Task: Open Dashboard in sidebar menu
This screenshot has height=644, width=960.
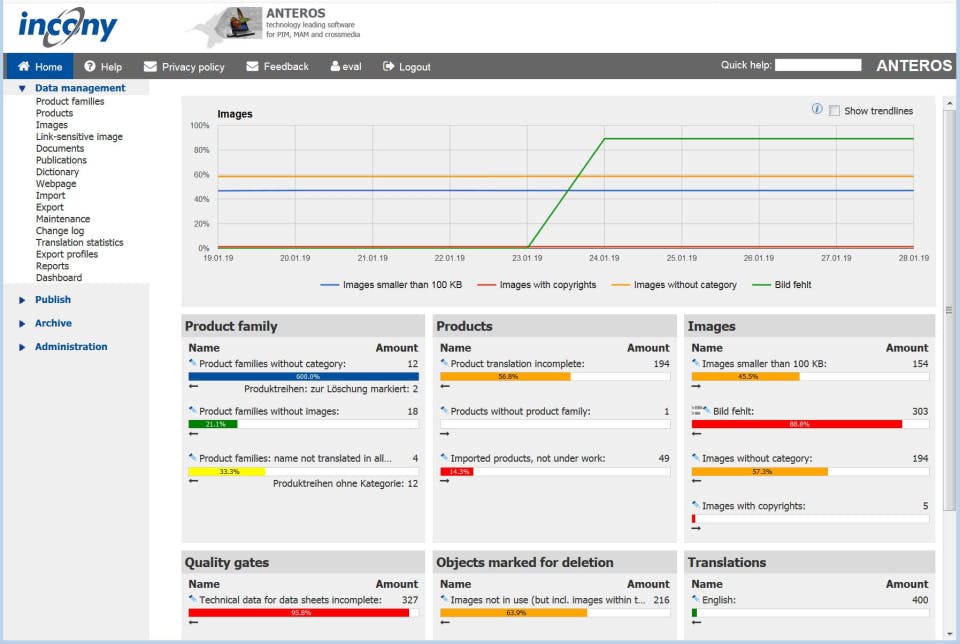Action: [x=59, y=278]
